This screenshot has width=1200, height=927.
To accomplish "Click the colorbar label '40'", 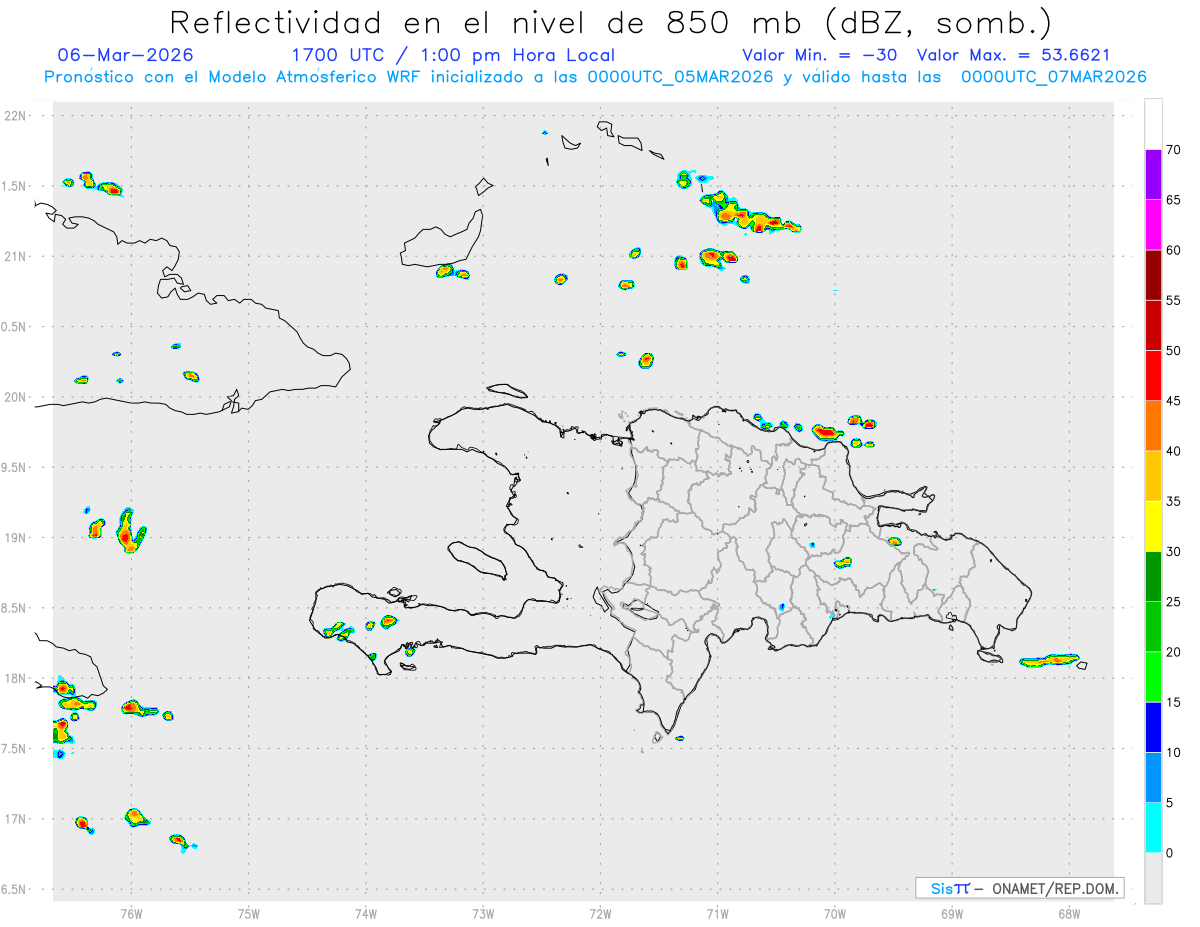I will [x=1173, y=451].
